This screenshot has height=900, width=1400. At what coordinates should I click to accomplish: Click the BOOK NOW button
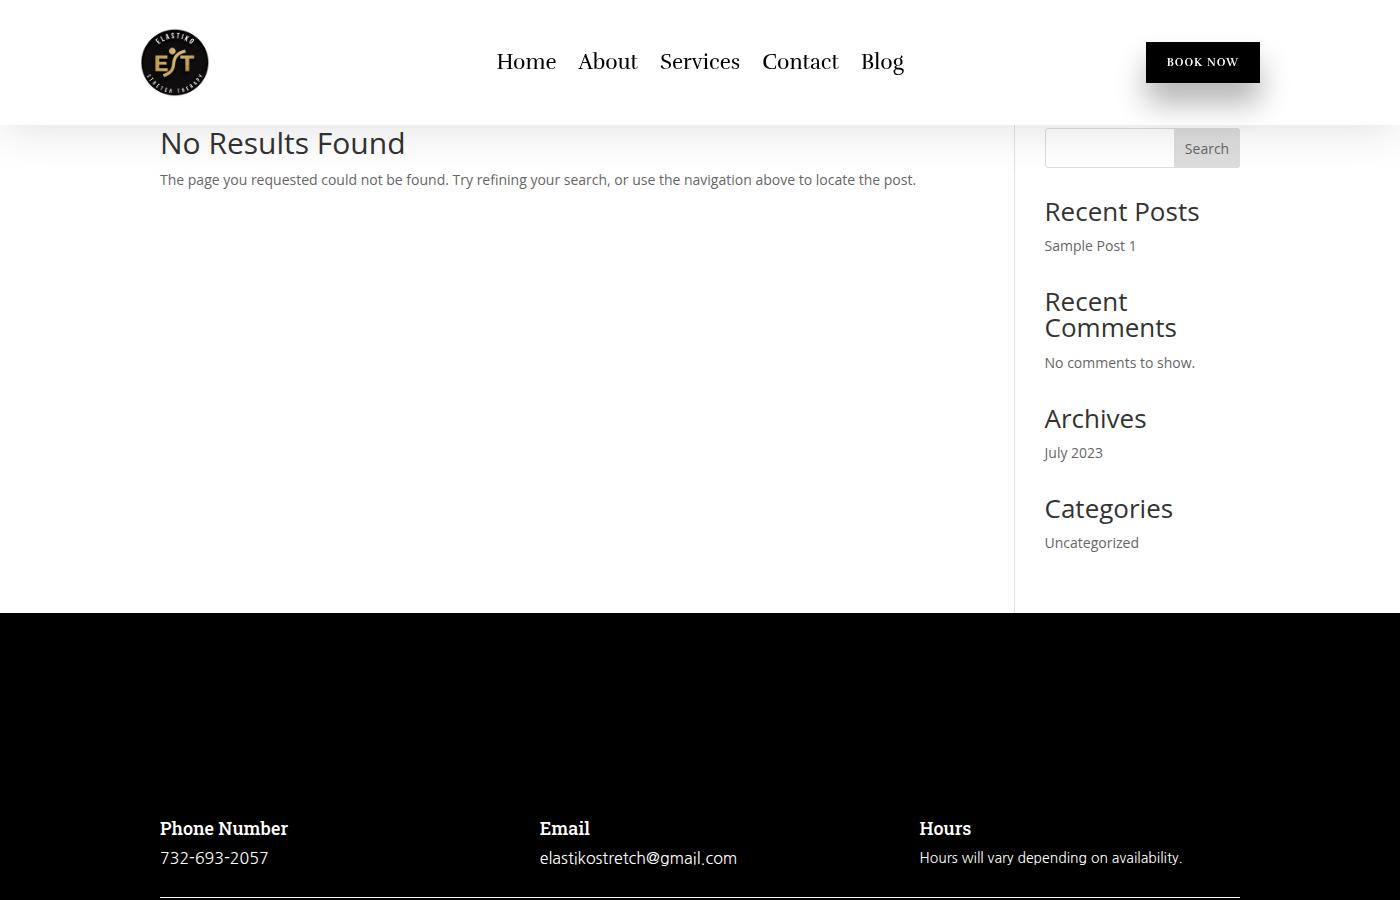click(x=1202, y=62)
